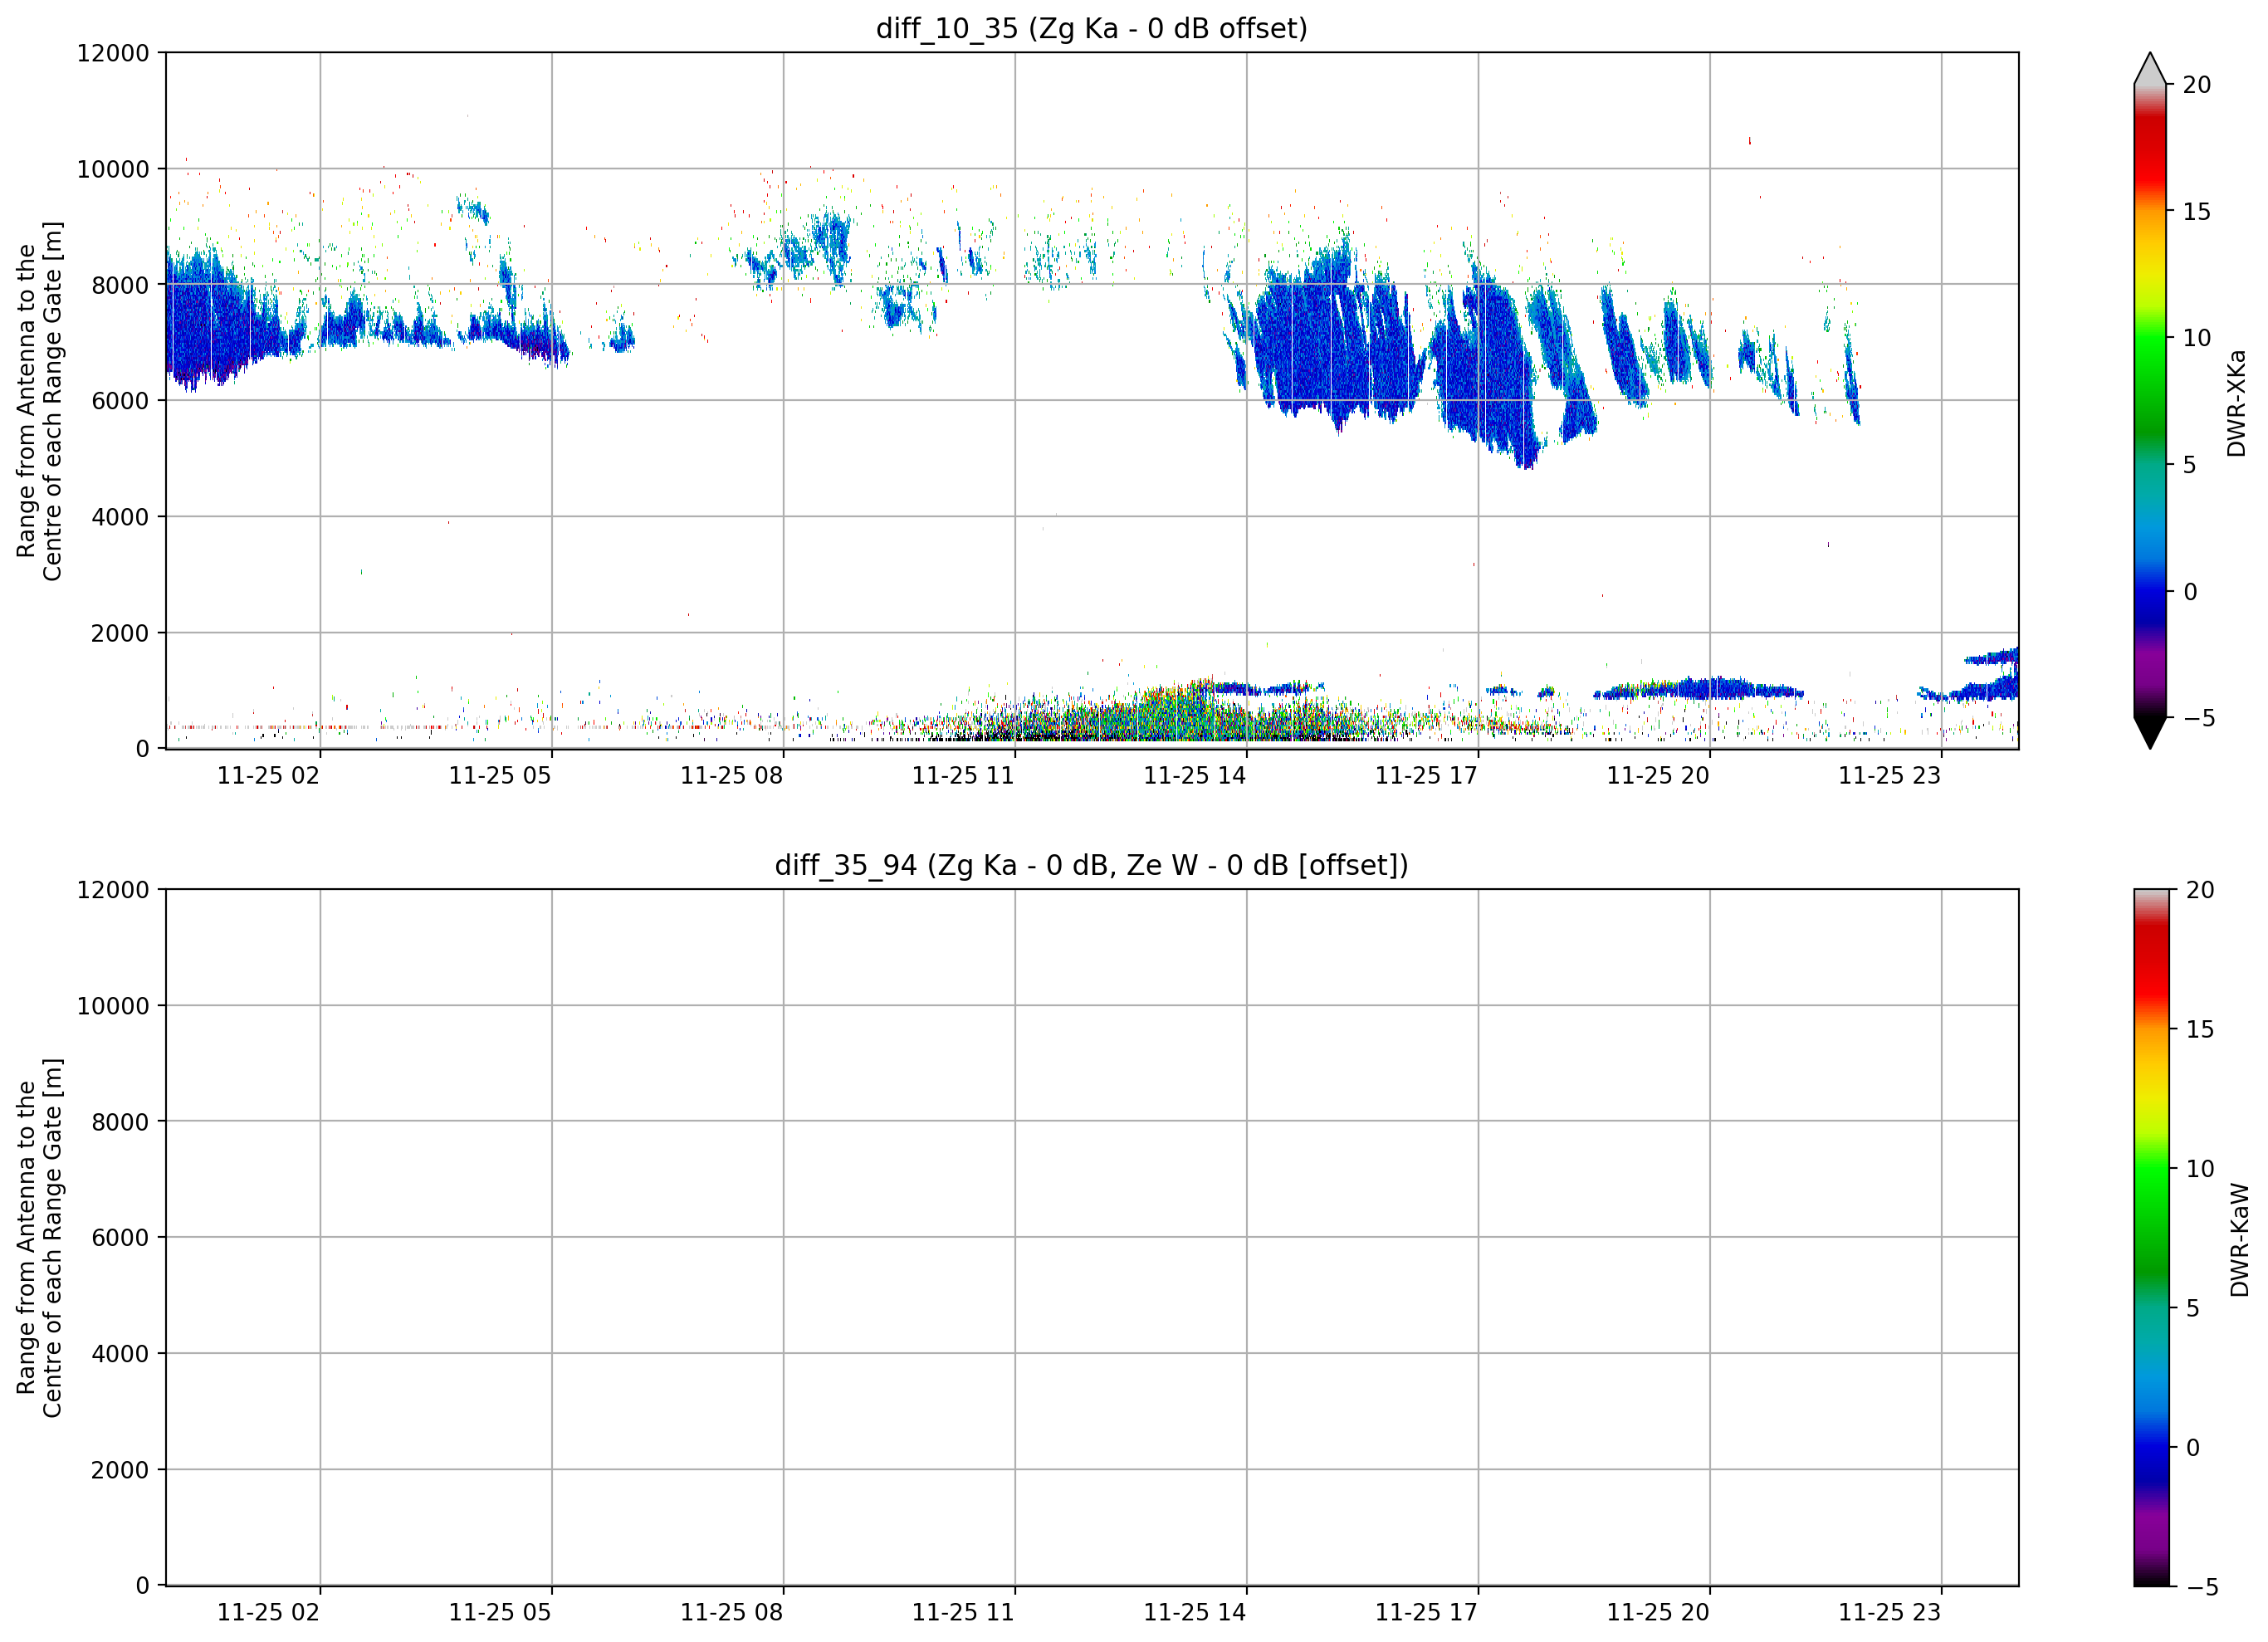Click the '11-25 20' x tick in the diff_10_35 plot
Screen dimensions: 2268x1642
coord(1658,776)
